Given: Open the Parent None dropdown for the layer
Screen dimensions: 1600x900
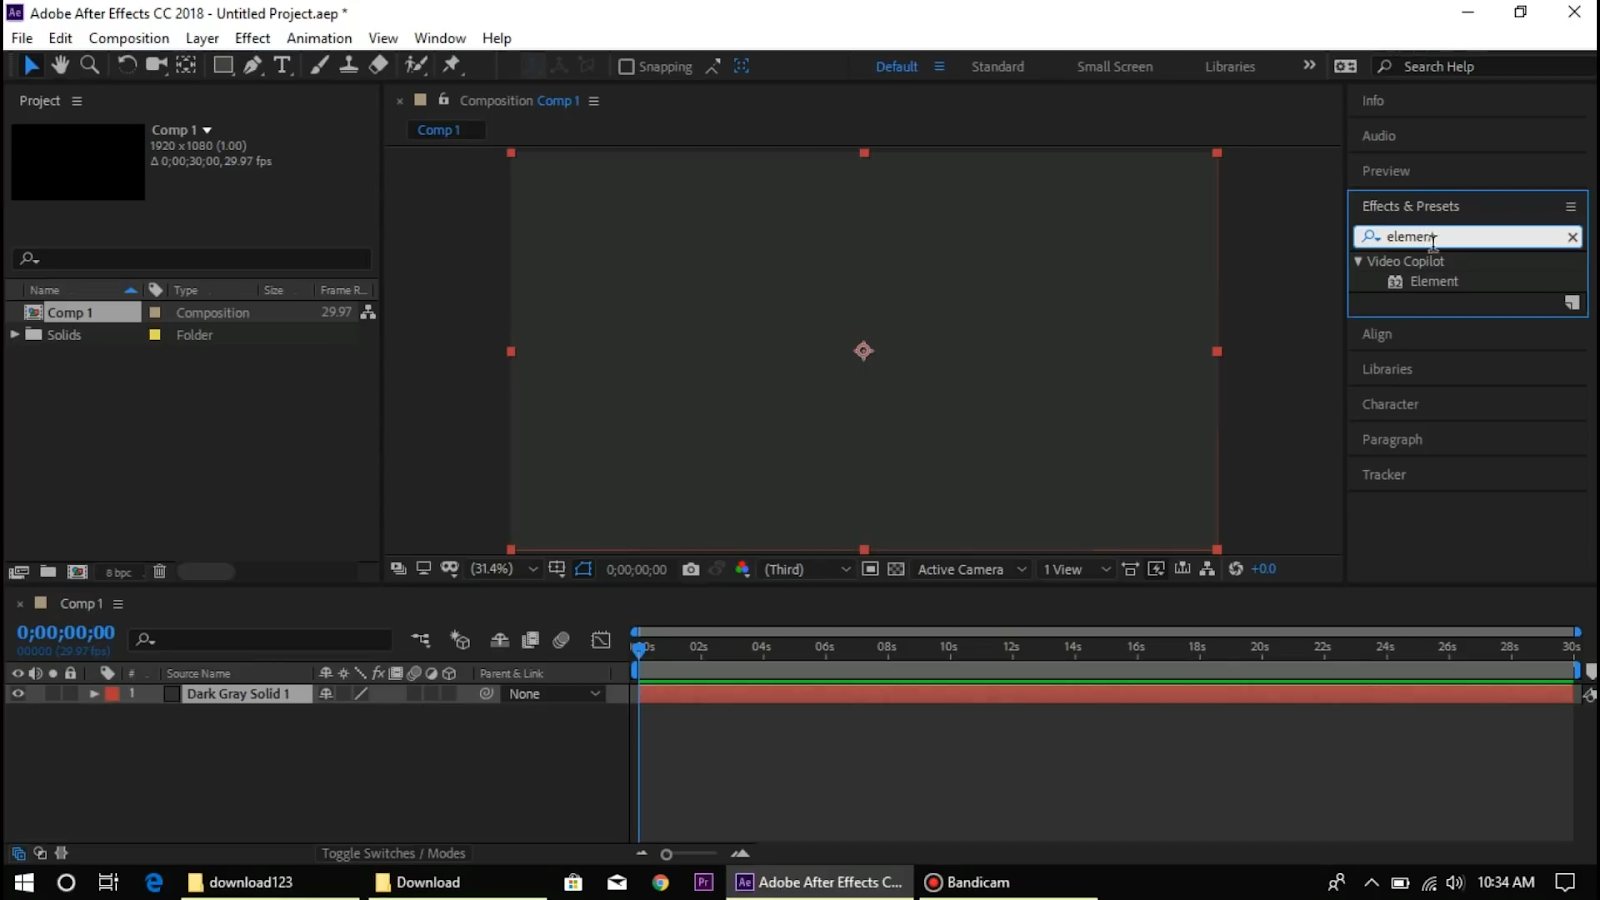Looking at the screenshot, I should click(554, 693).
